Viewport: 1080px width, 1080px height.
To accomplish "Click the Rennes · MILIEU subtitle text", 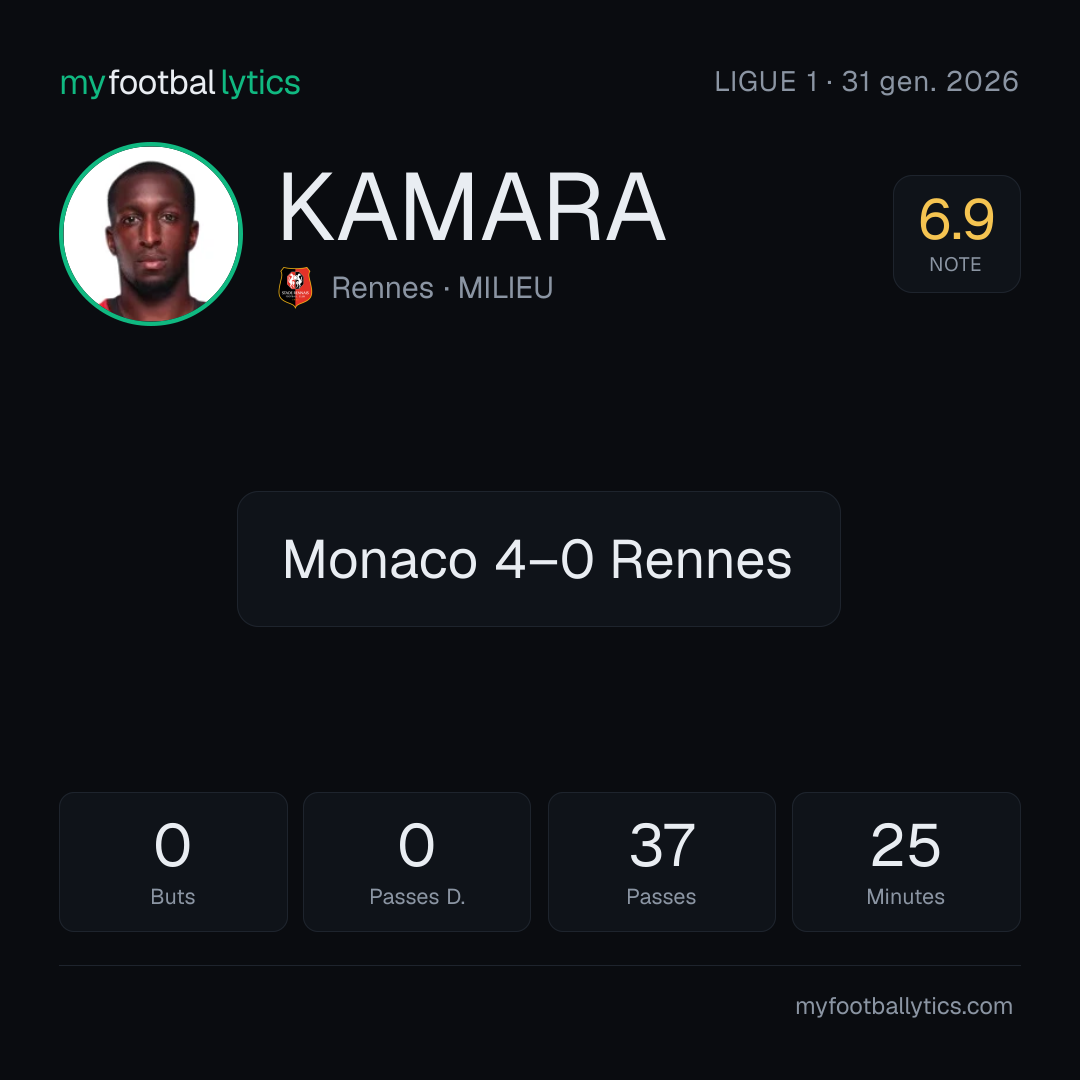I will 442,288.
